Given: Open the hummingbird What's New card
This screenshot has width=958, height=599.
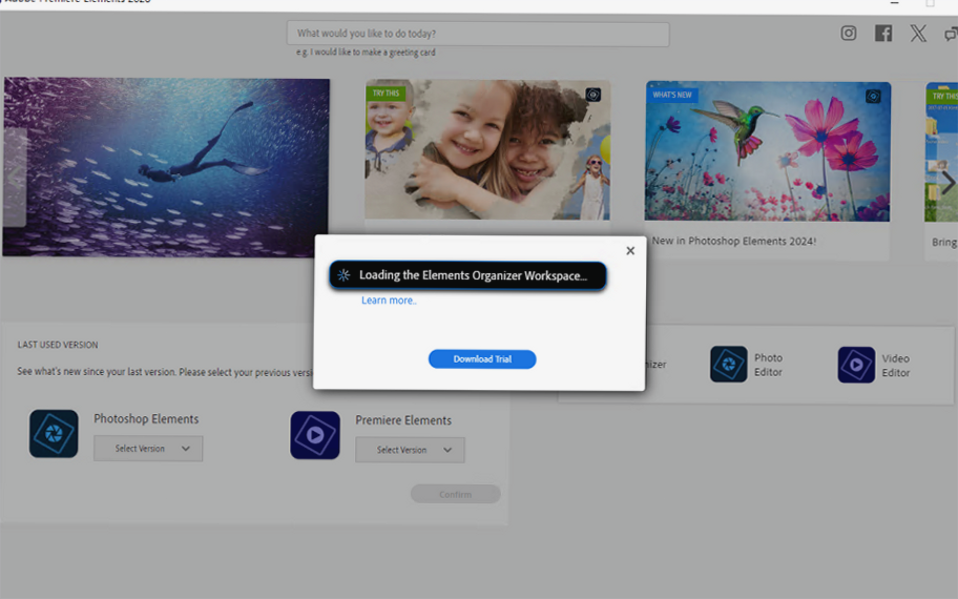Looking at the screenshot, I should point(767,152).
